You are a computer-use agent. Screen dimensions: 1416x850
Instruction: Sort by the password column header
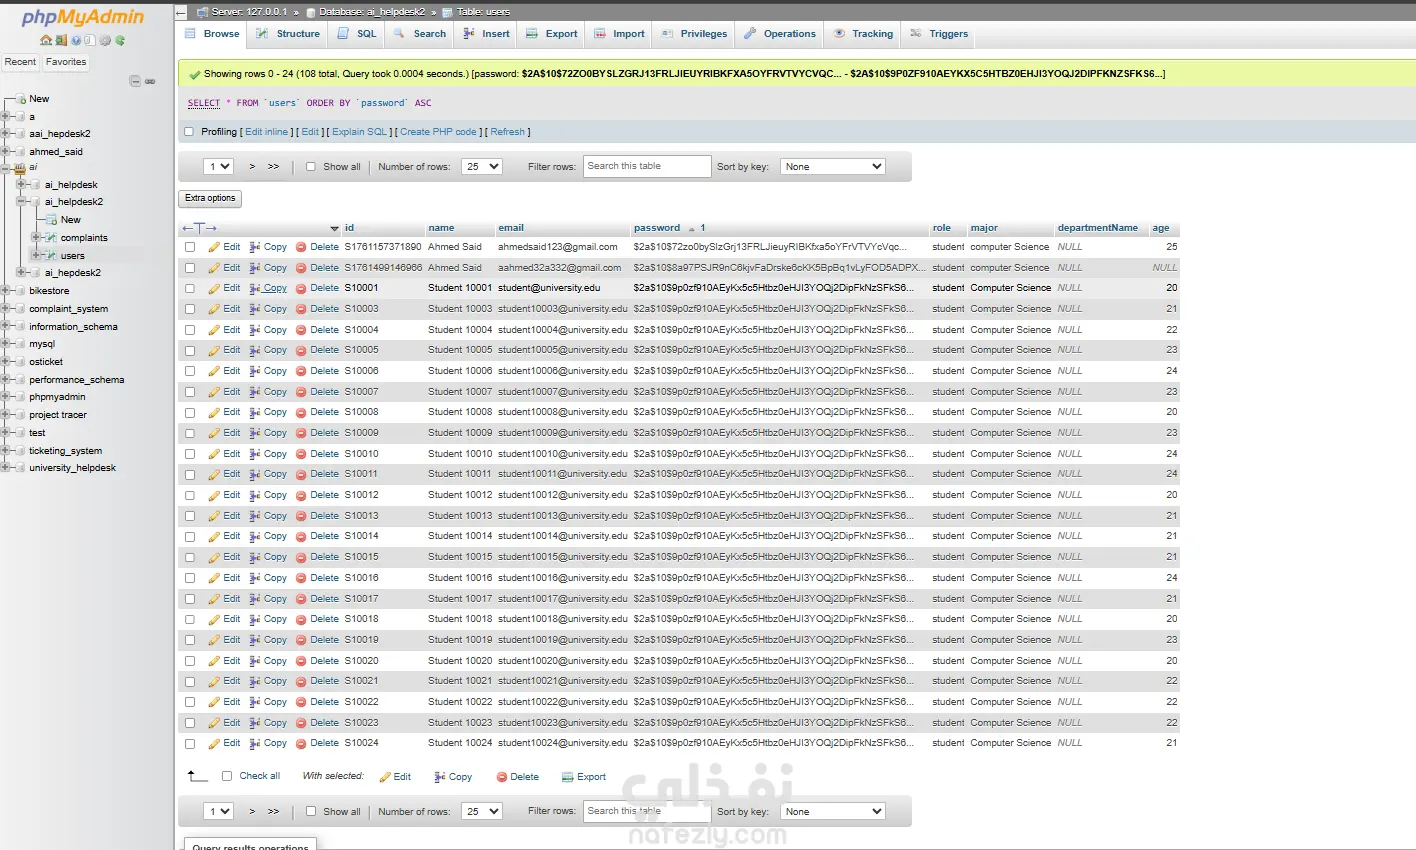click(657, 228)
